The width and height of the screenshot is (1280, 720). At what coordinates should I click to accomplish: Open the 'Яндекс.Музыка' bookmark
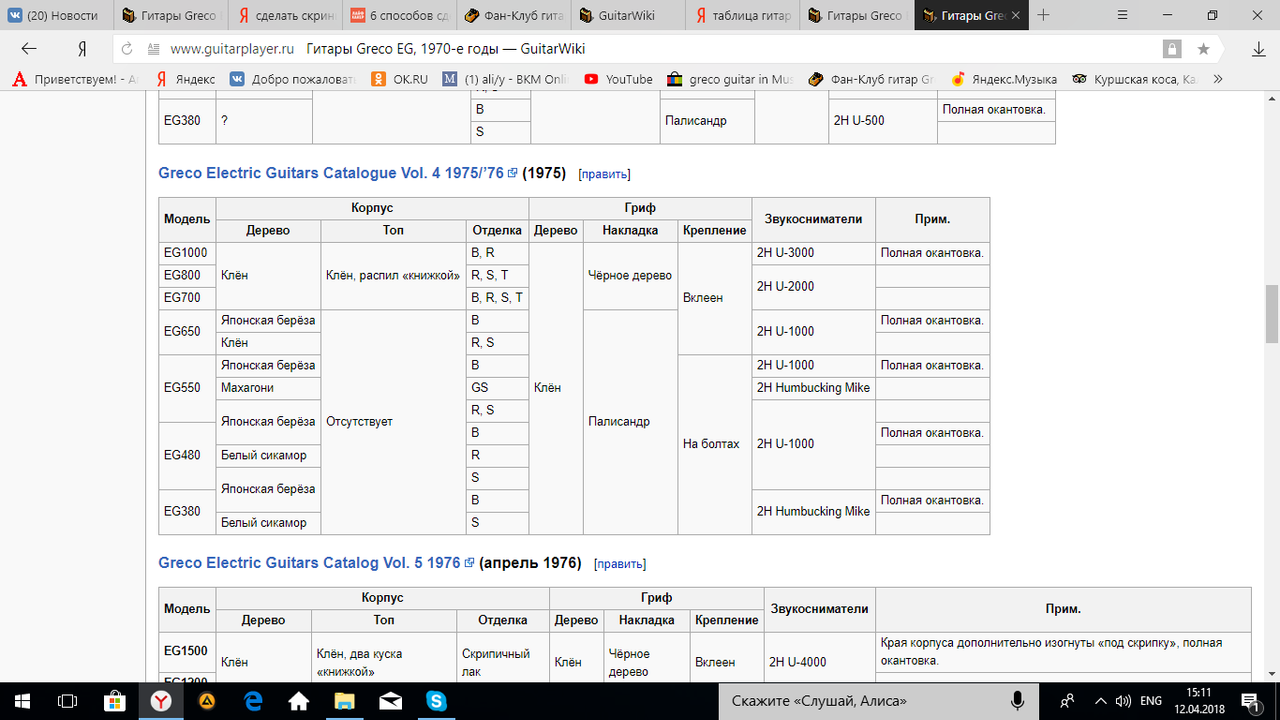point(1003,79)
